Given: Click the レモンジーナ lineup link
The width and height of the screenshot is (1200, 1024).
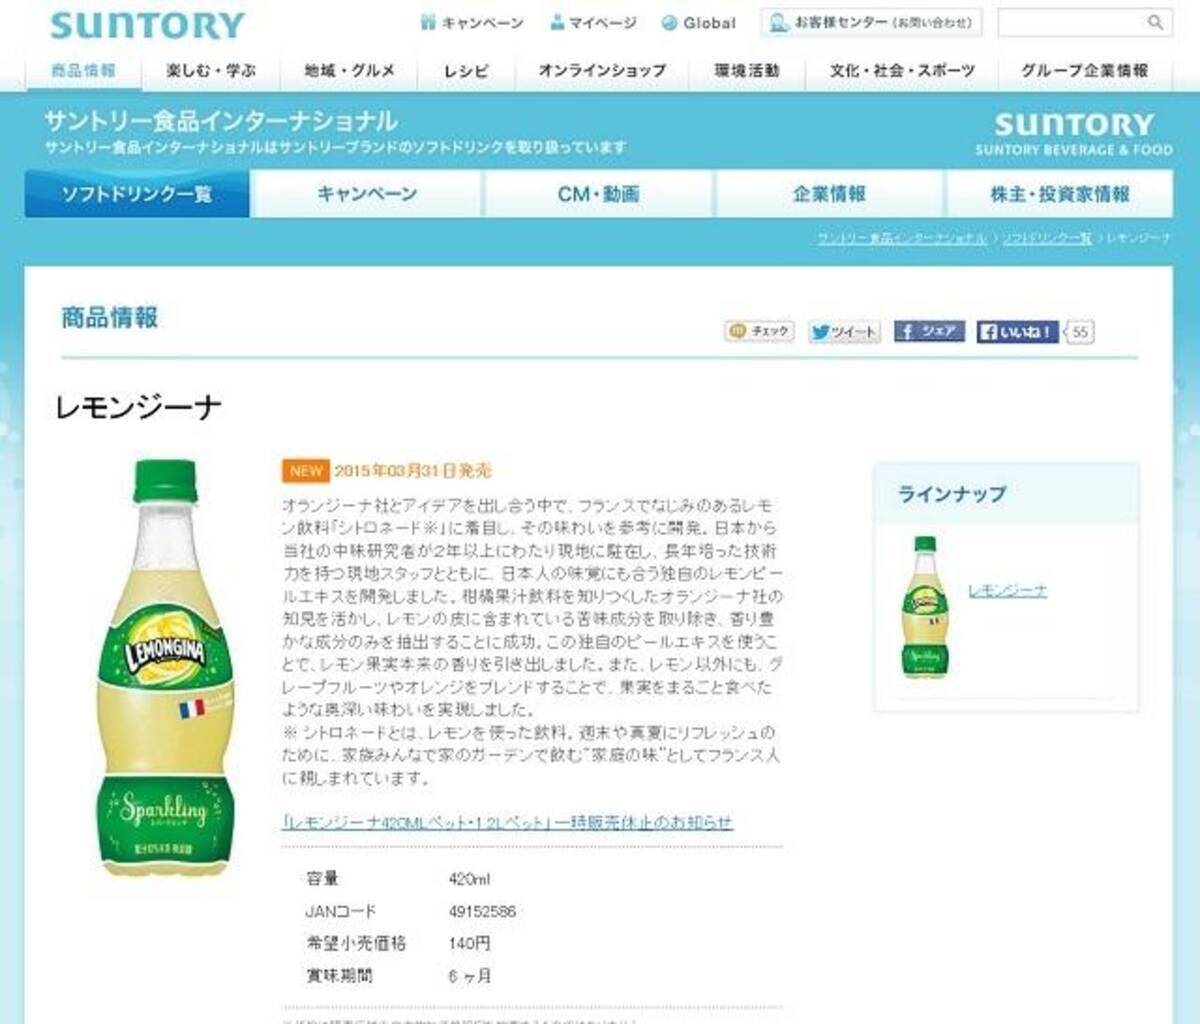Looking at the screenshot, I should [1007, 591].
